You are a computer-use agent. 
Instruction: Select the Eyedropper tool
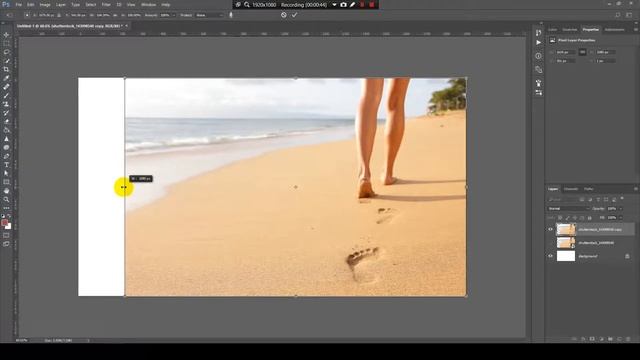coord(6,78)
